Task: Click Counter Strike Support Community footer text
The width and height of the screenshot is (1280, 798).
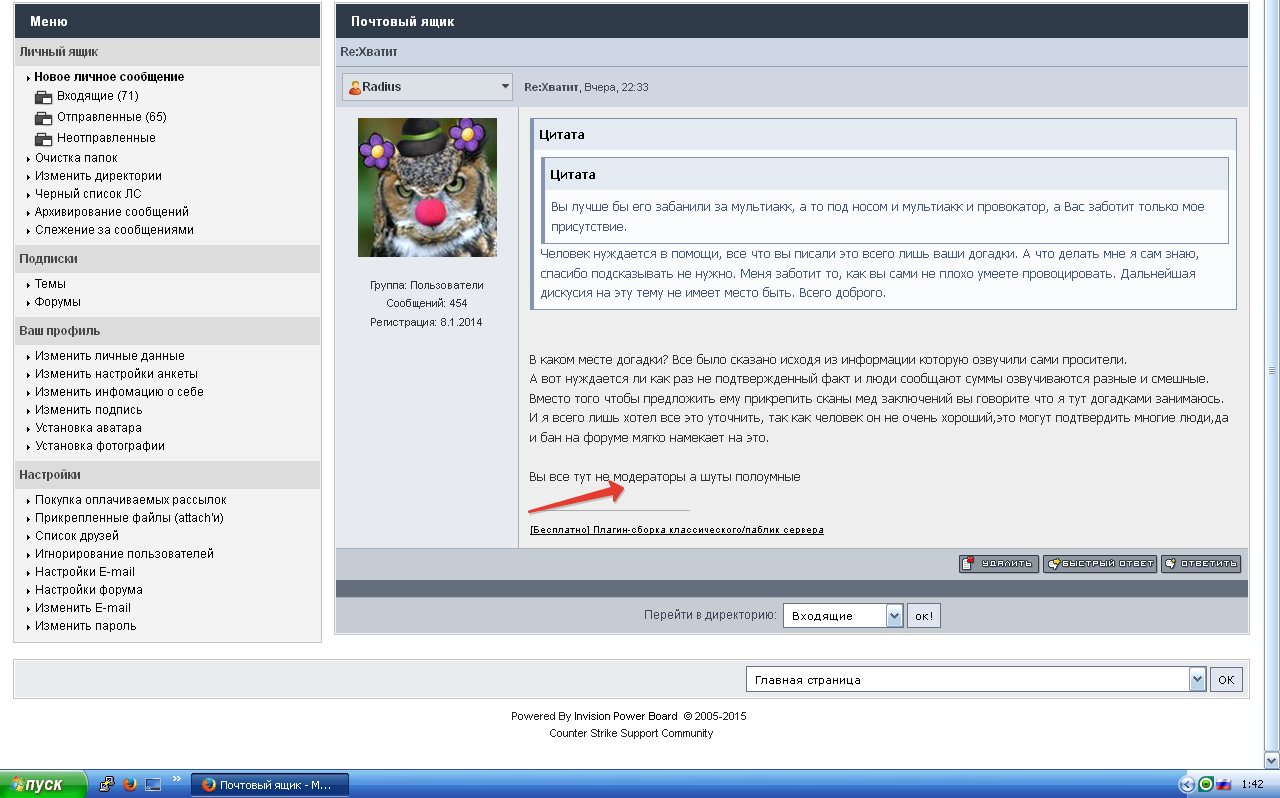Action: click(631, 733)
